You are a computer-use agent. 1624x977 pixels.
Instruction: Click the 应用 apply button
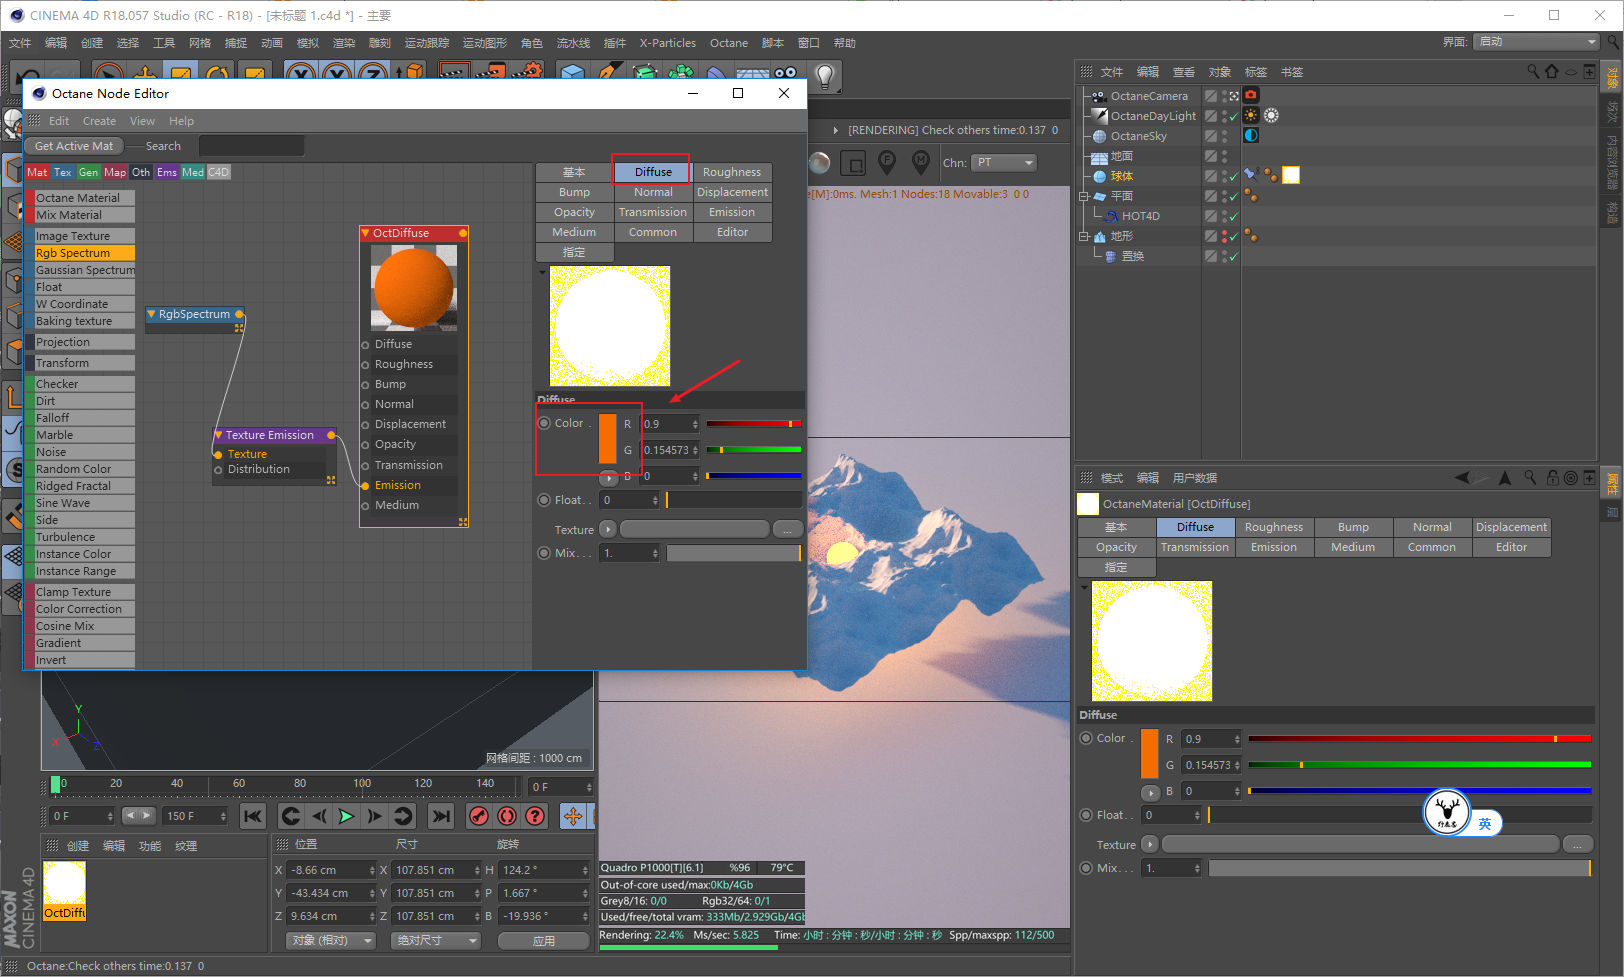(x=543, y=941)
